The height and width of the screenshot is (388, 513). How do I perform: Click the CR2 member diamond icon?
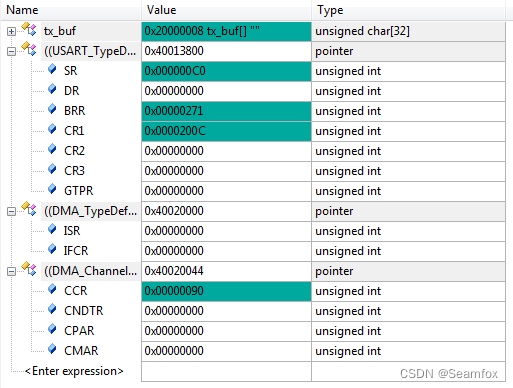tap(52, 149)
